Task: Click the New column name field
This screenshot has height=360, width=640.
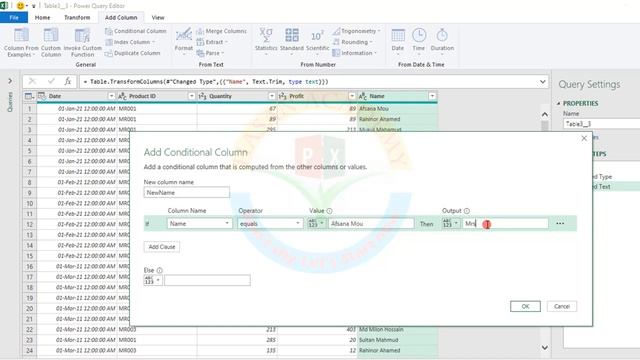Action: [187, 193]
